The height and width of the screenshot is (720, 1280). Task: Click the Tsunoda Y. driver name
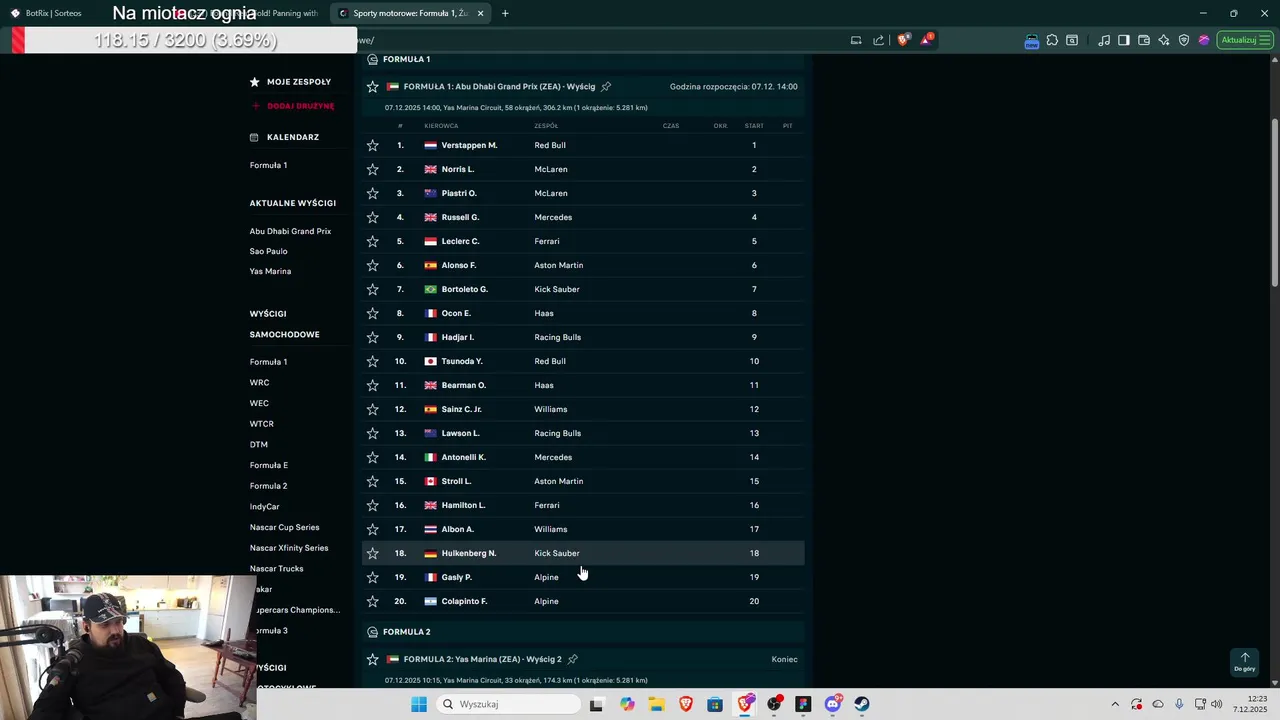[462, 361]
